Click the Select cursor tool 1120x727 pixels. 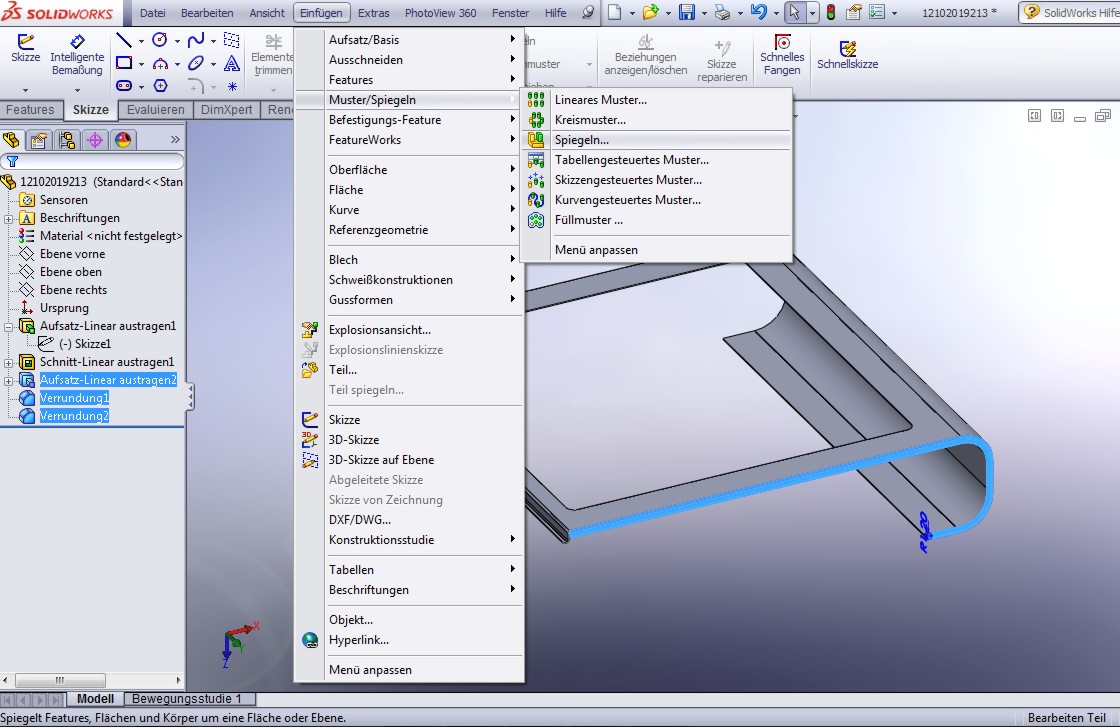[794, 12]
